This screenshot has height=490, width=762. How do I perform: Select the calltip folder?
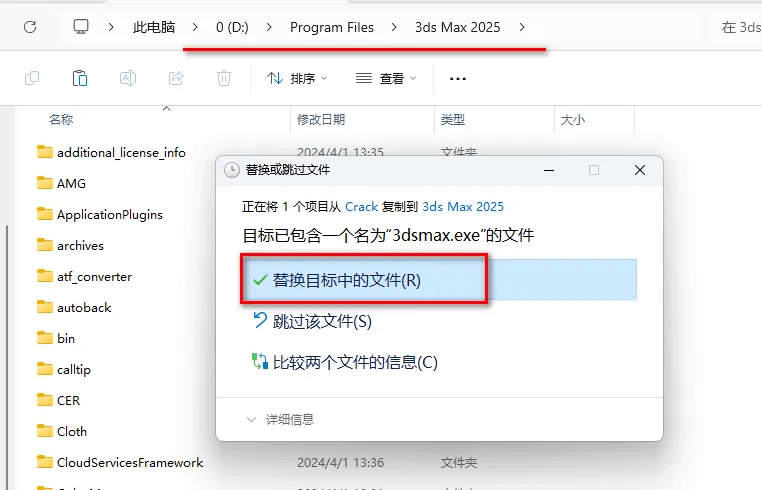click(x=74, y=369)
